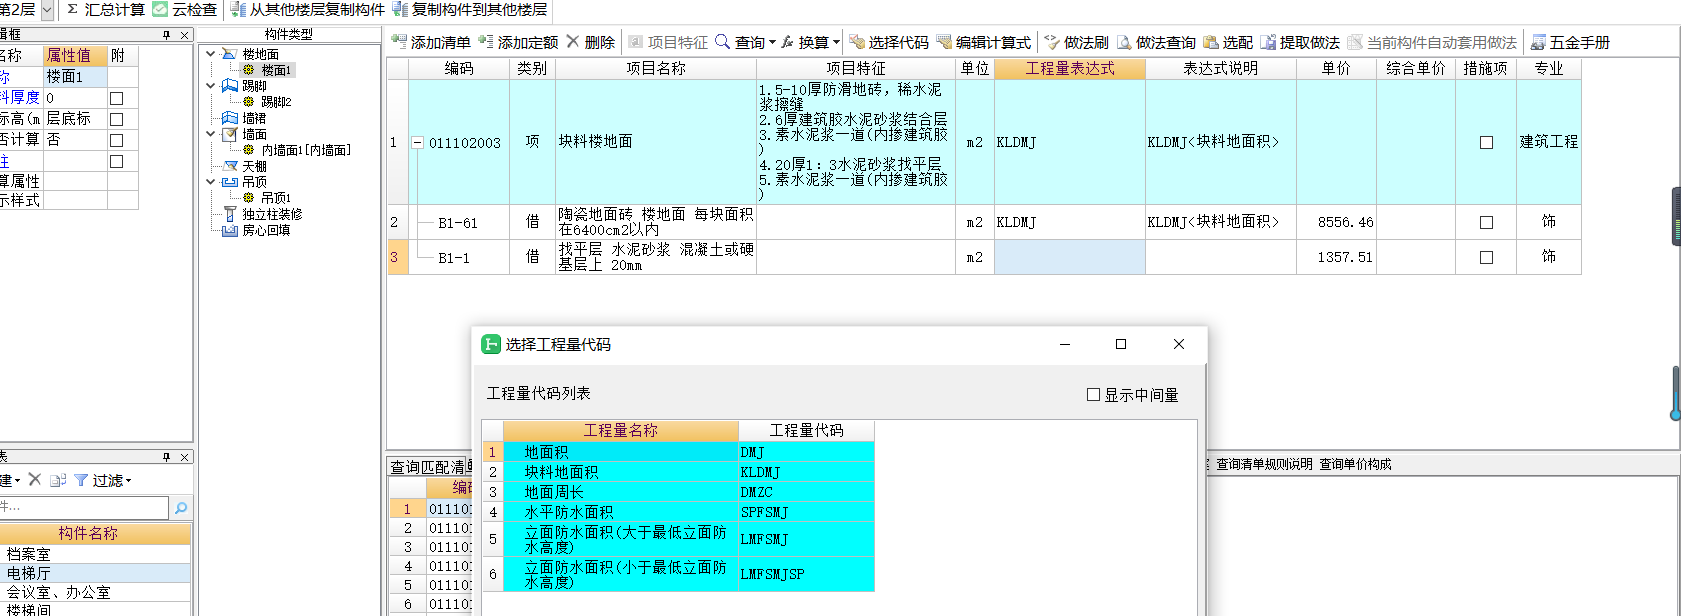Image resolution: width=1681 pixels, height=616 pixels.
Task: Select 块料地面积 KLDMJ code row
Action: (x=678, y=472)
